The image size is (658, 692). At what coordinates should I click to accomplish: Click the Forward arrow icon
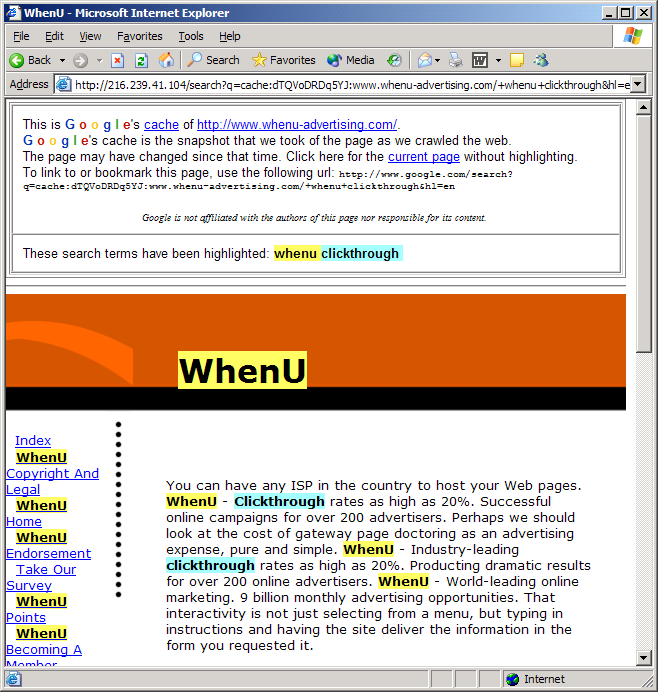tap(80, 60)
